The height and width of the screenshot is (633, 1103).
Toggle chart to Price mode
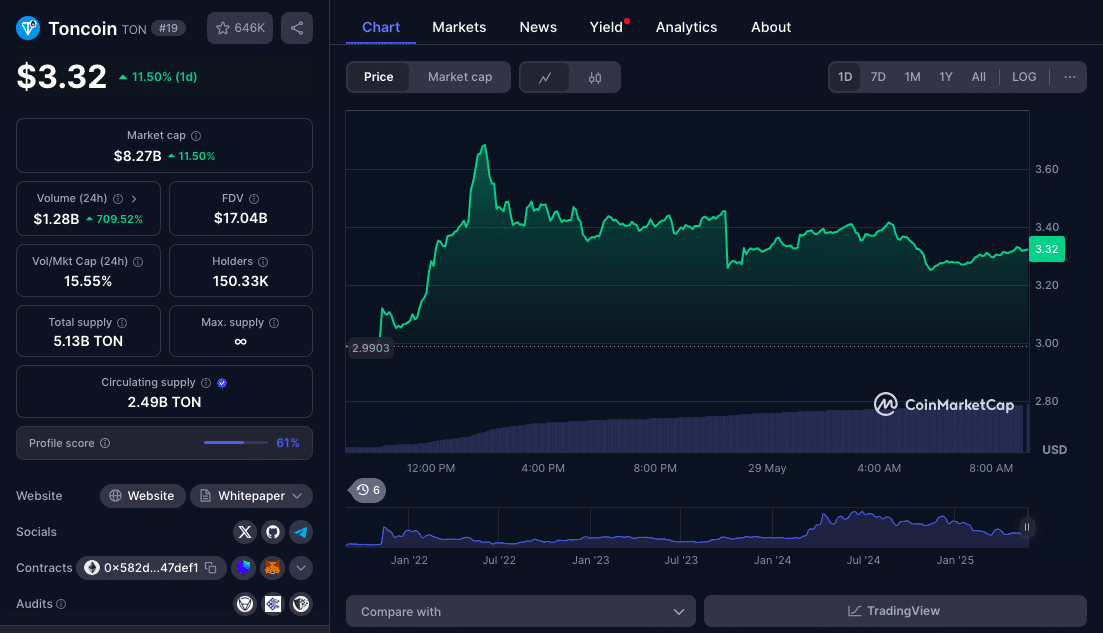pyautogui.click(x=378, y=77)
